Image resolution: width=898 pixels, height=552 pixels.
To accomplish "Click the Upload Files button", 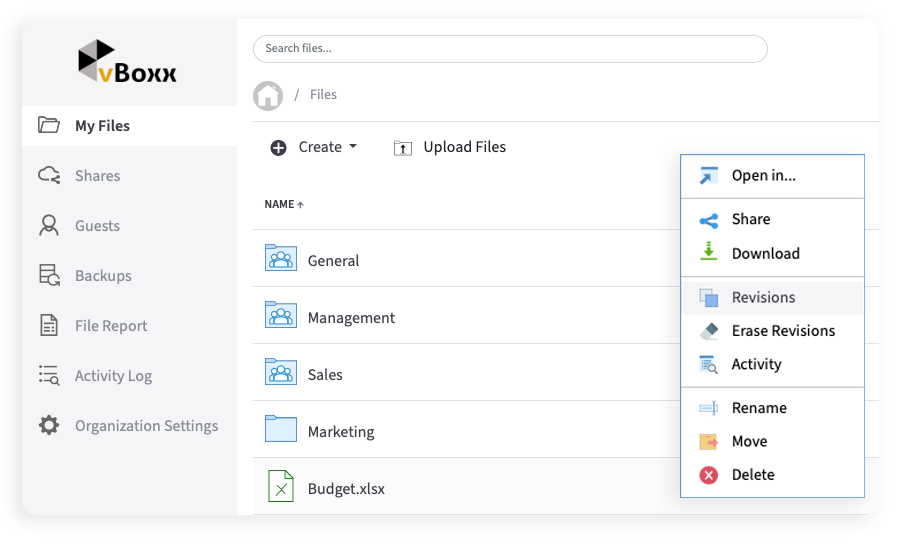I will pyautogui.click(x=450, y=147).
